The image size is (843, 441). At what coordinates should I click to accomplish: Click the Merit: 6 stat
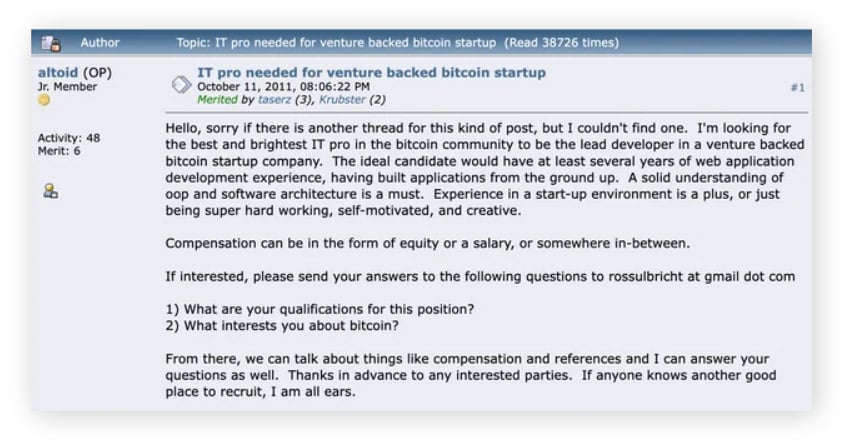(59, 151)
